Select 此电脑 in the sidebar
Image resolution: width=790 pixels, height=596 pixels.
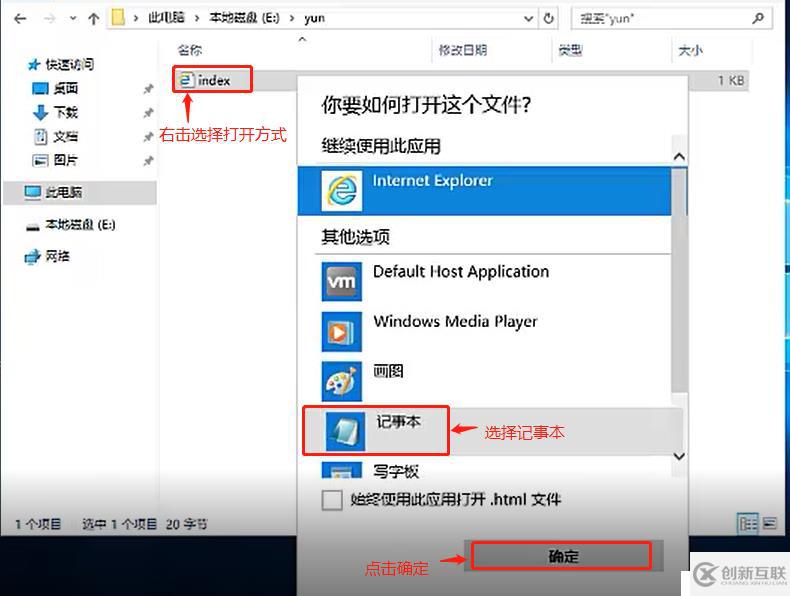(x=80, y=192)
